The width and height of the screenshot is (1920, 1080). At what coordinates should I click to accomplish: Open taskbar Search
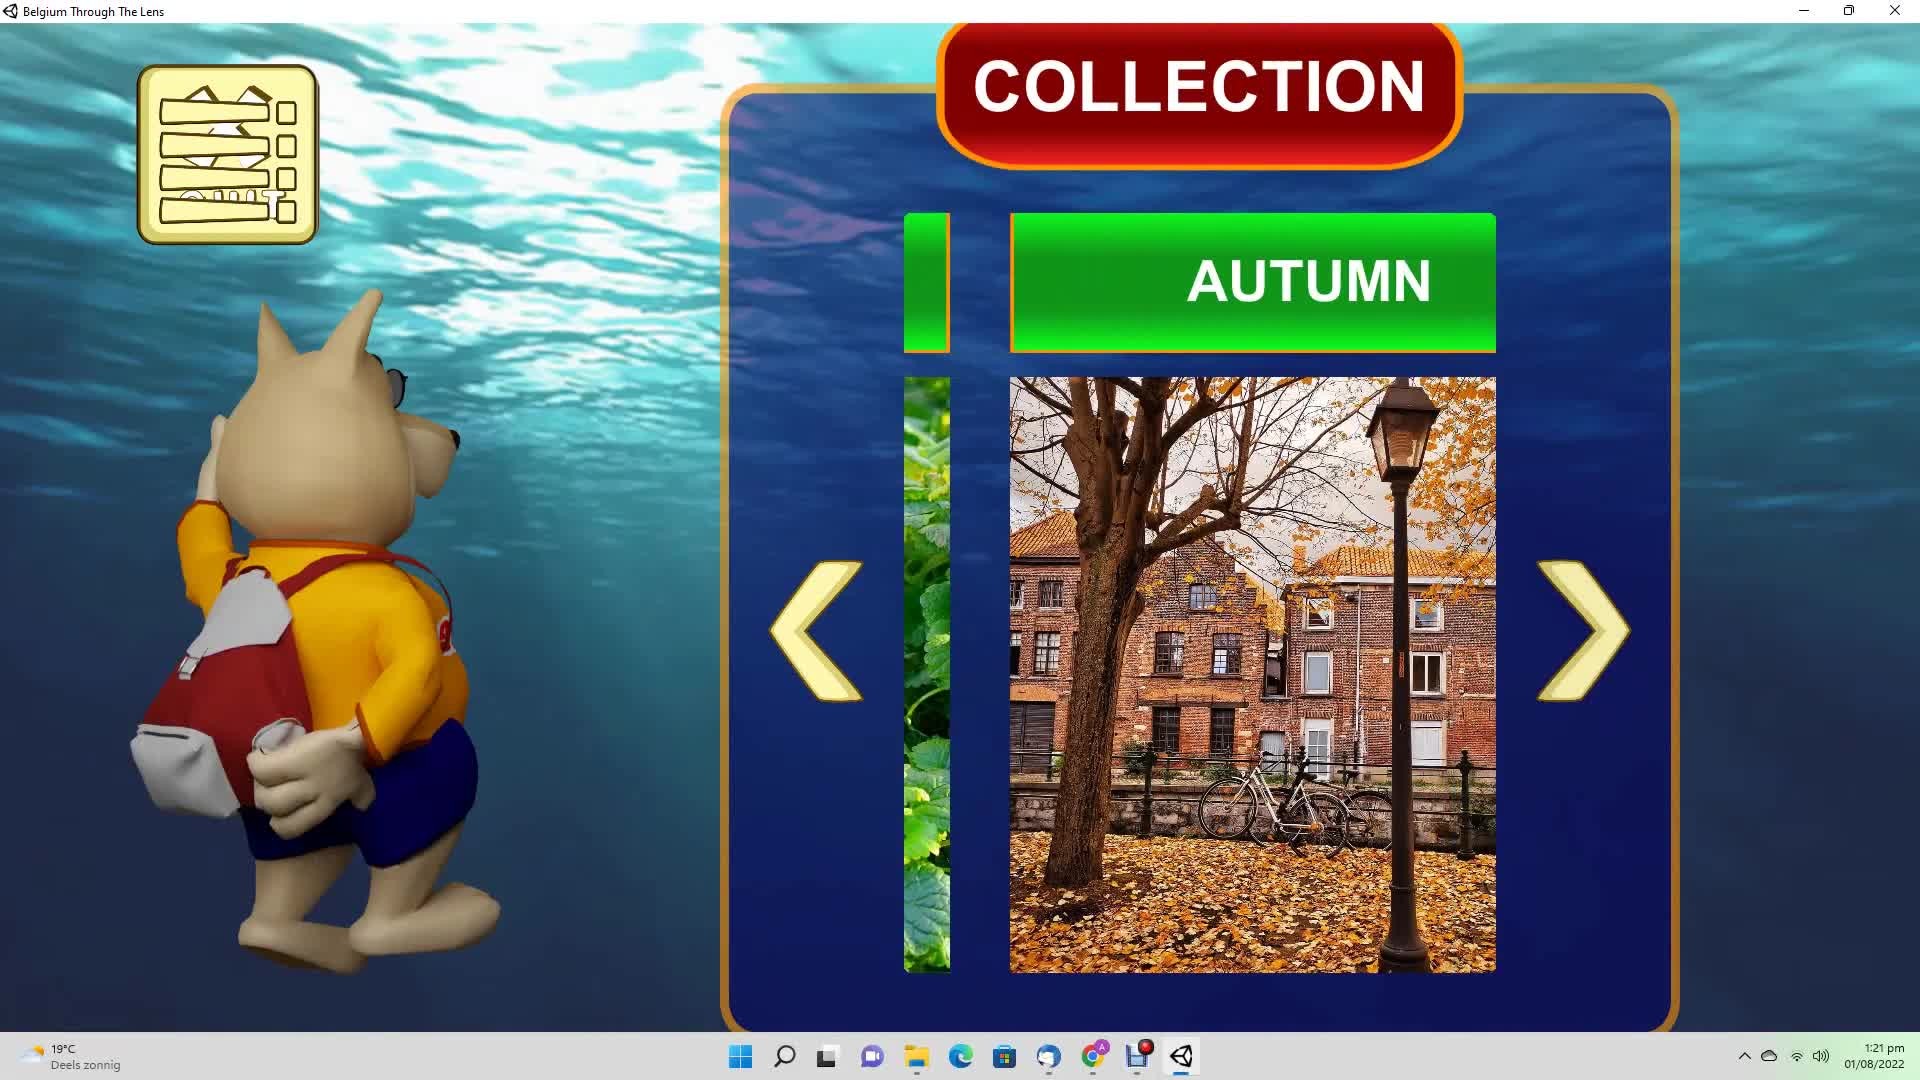(785, 1056)
